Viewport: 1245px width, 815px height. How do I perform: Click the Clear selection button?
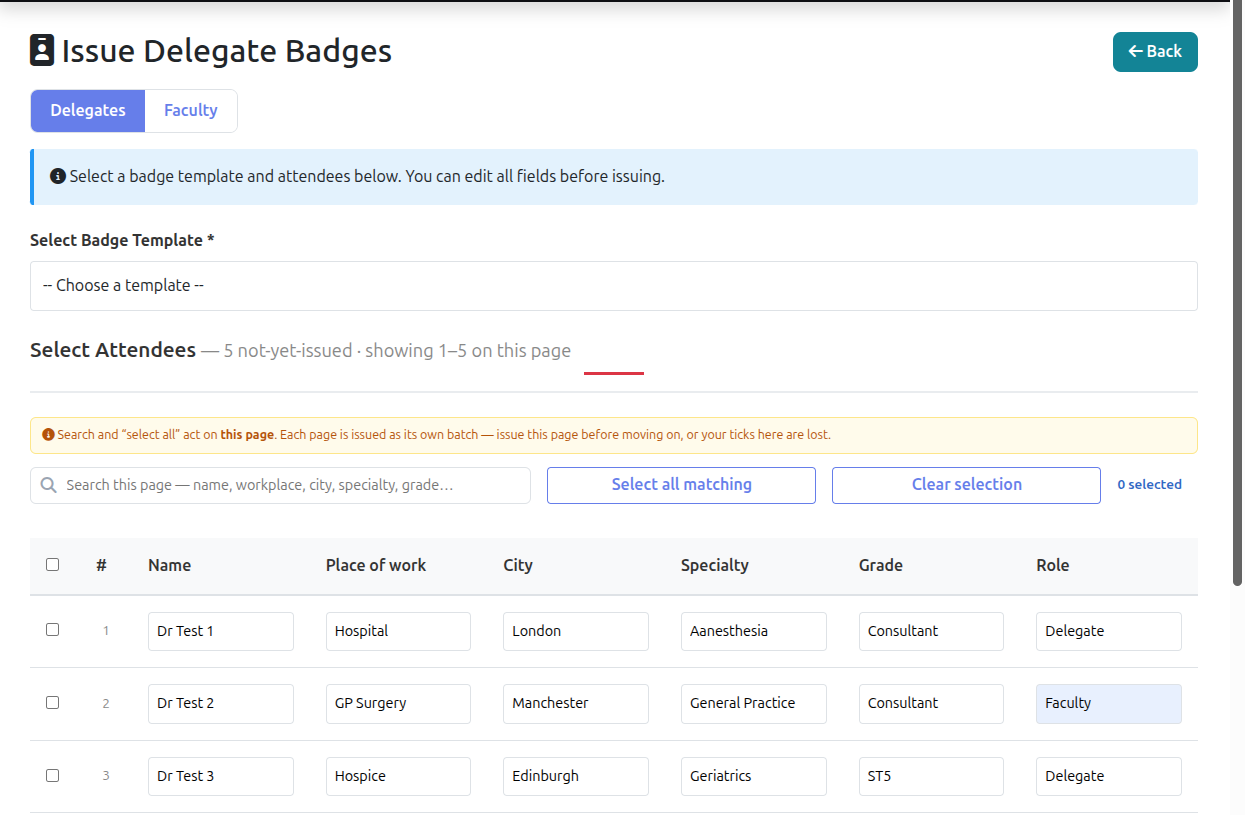point(966,485)
